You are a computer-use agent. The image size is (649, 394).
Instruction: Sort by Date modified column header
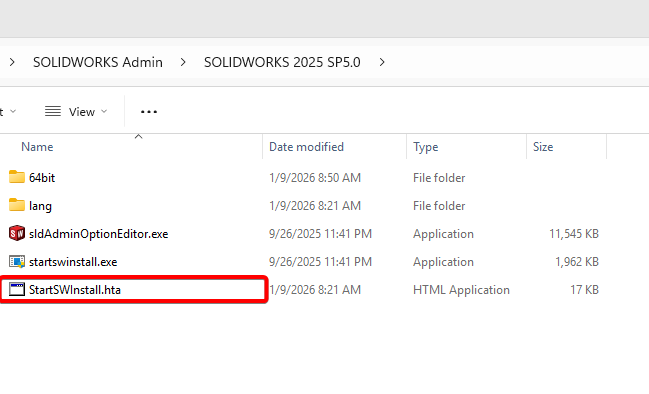pyautogui.click(x=306, y=147)
